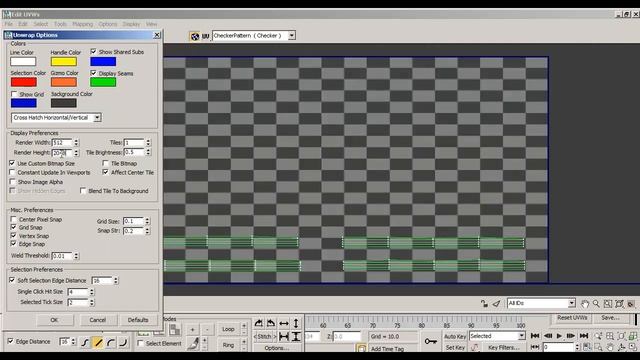
Task: Check the Select Element checkbox
Action: (140, 343)
